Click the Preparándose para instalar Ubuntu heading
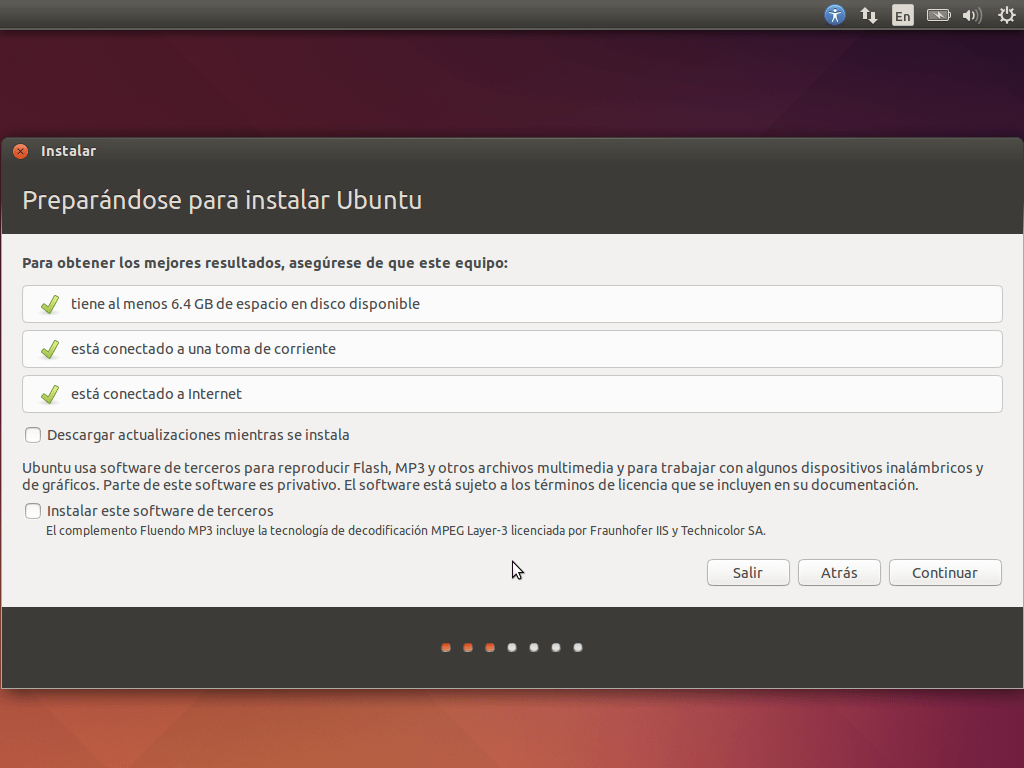This screenshot has height=768, width=1024. coord(222,200)
